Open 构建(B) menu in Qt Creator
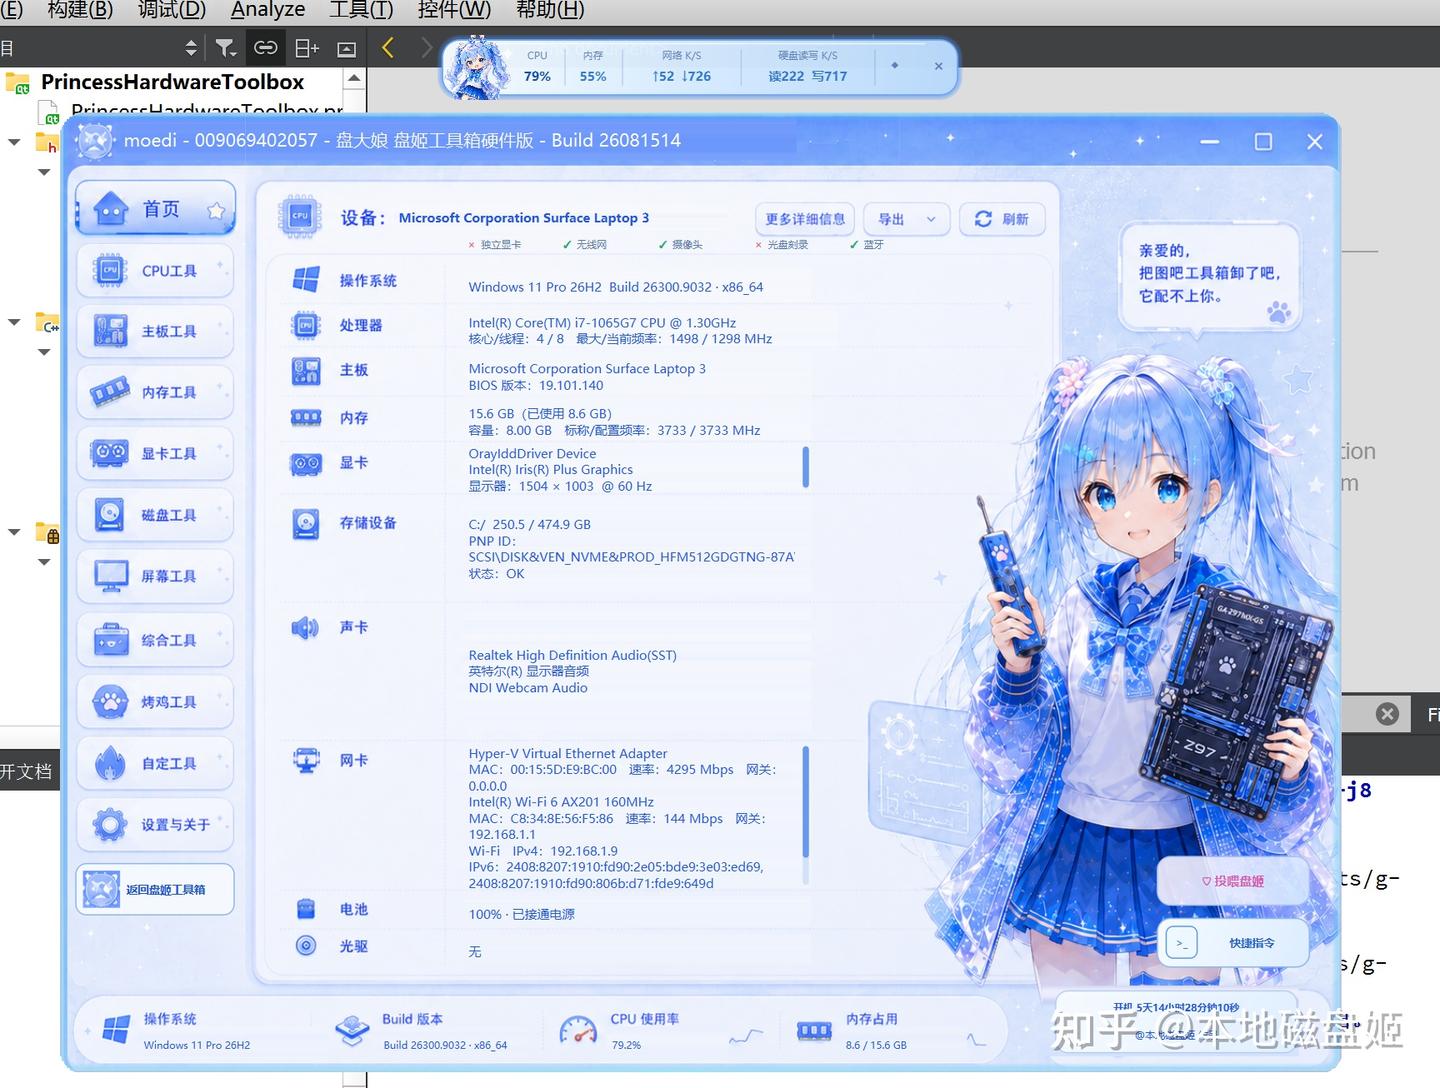 [80, 10]
